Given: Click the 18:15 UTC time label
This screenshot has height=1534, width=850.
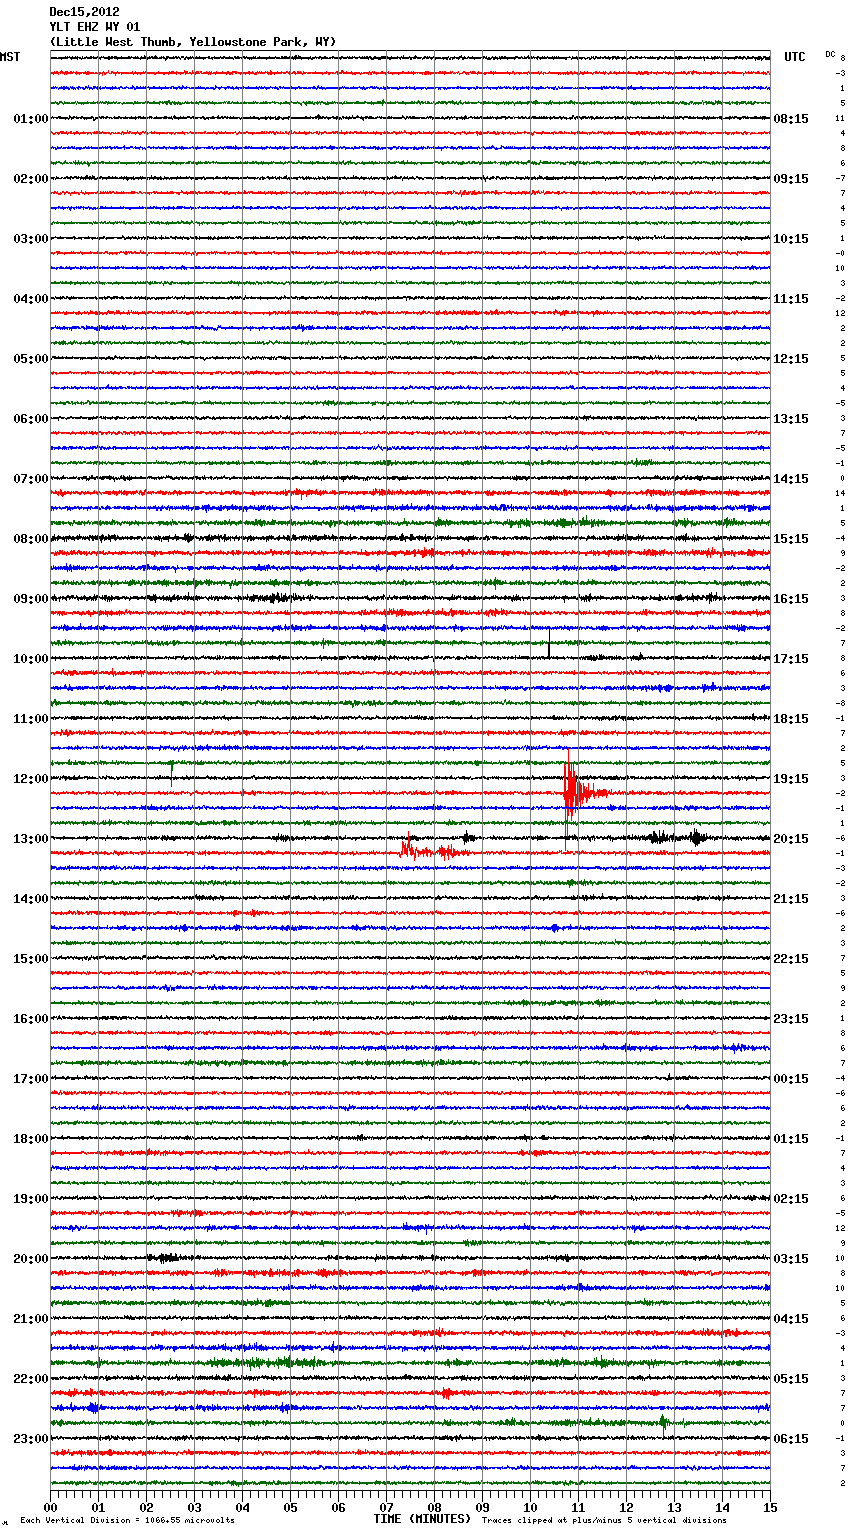Looking at the screenshot, I should [x=791, y=719].
